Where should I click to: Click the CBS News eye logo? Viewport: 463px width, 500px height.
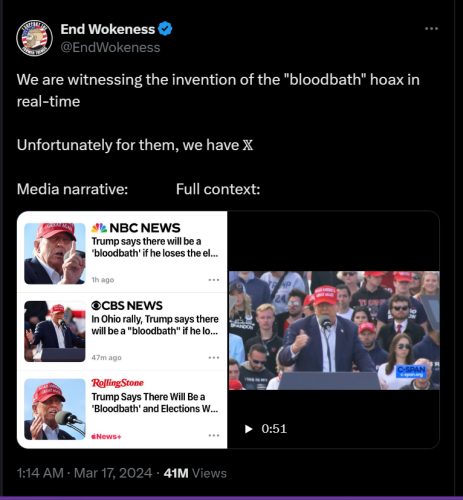tap(96, 306)
